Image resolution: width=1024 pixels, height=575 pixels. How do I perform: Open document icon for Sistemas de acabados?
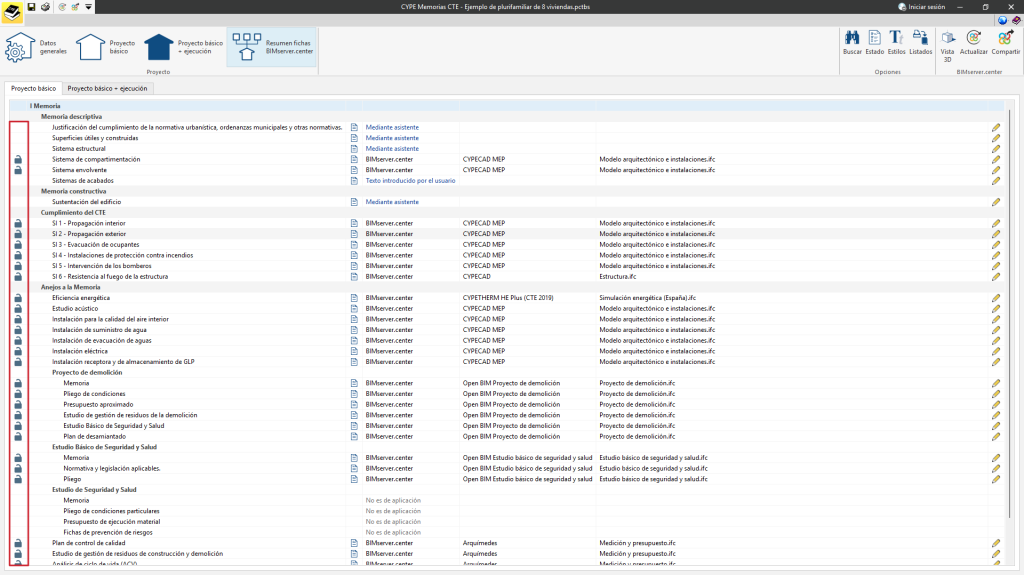pos(354,180)
